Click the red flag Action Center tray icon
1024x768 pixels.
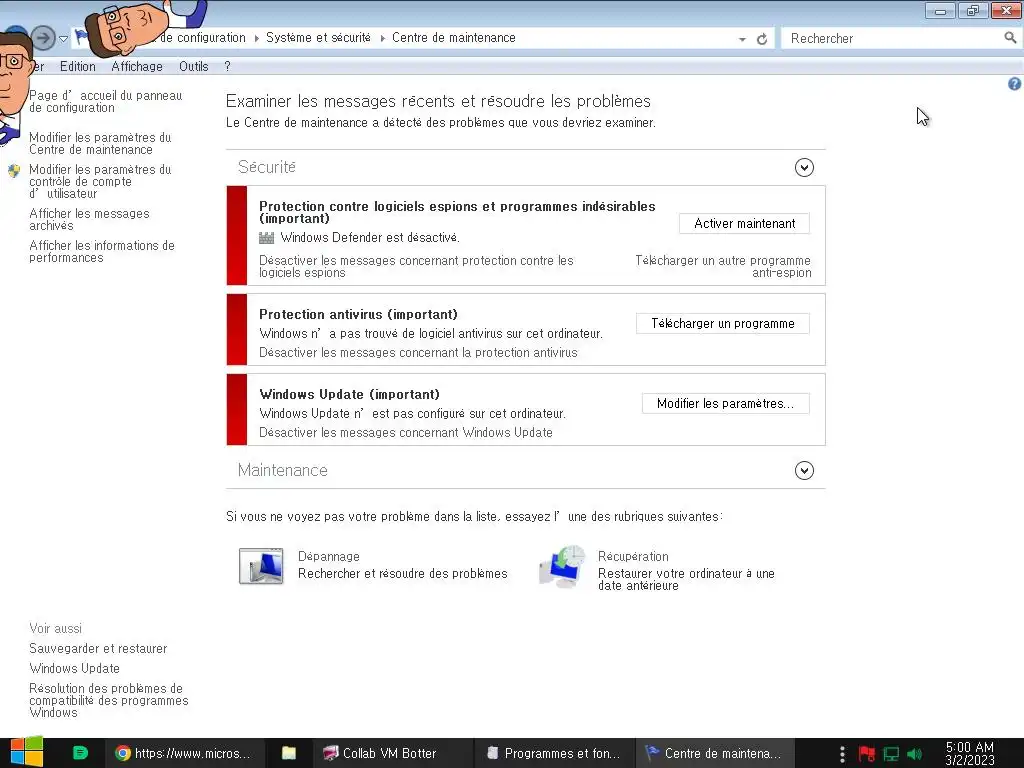pos(867,754)
